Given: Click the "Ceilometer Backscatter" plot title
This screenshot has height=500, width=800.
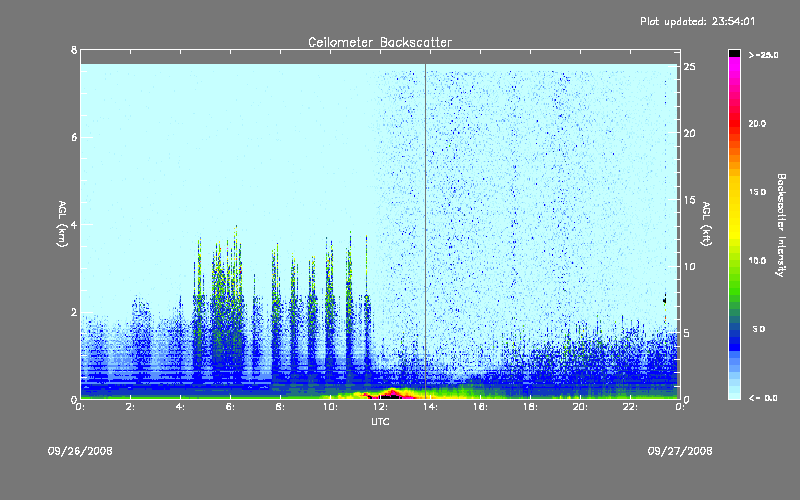Looking at the screenshot, I should pos(380,42).
